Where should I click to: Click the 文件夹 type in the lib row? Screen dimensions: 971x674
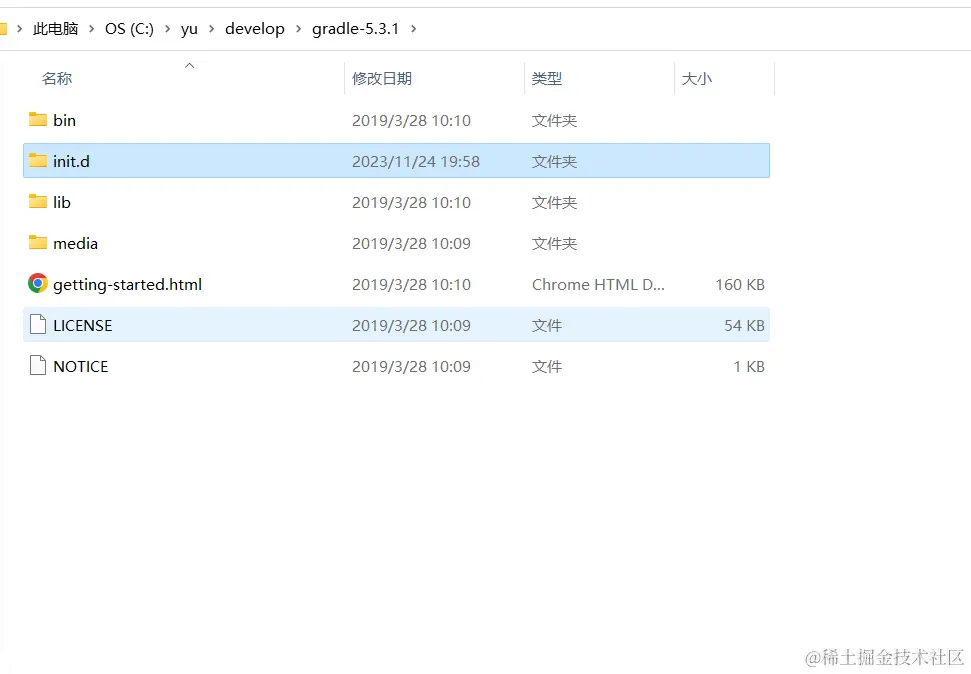(554, 202)
